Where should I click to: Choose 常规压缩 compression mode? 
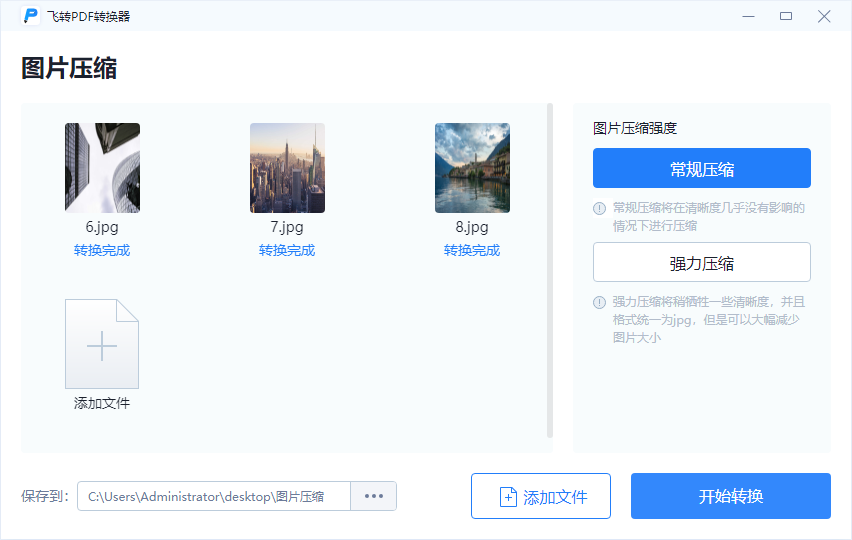(x=701, y=168)
